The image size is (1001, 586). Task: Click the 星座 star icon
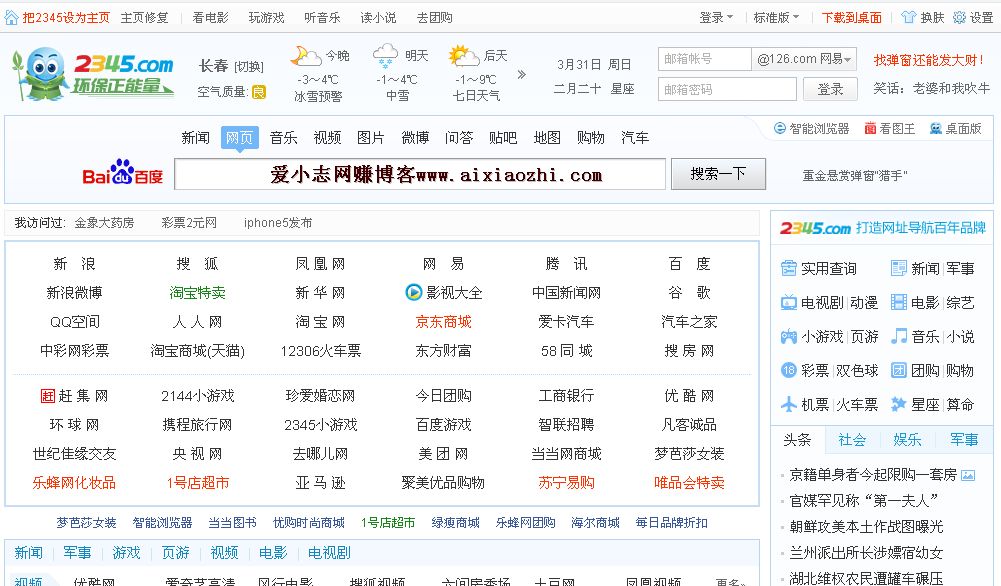(x=899, y=404)
